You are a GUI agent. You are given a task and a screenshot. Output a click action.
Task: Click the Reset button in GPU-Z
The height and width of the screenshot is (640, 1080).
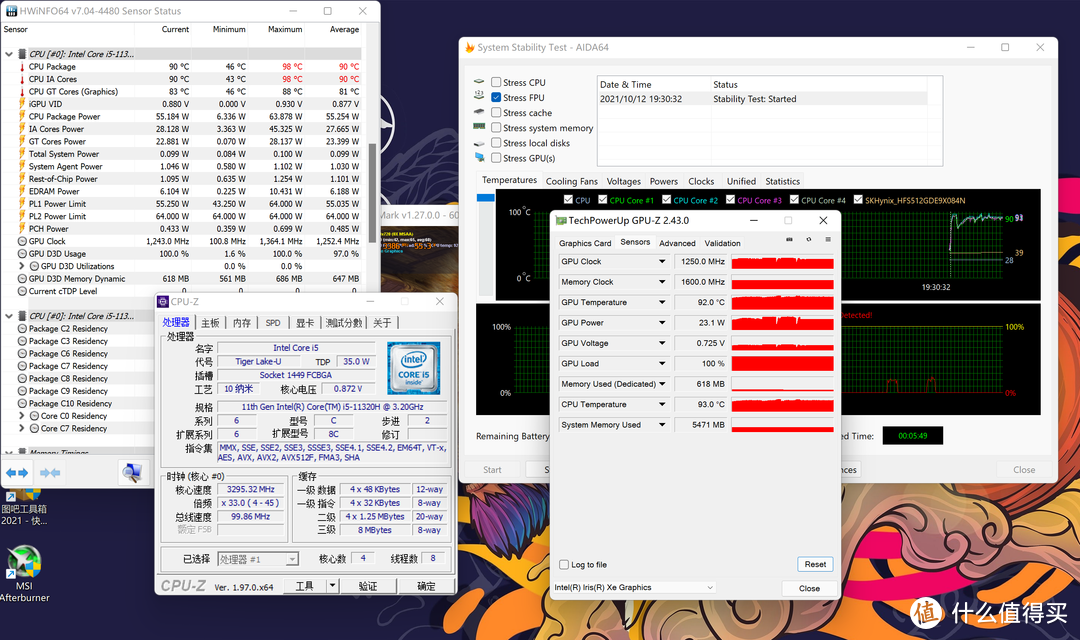pos(815,564)
